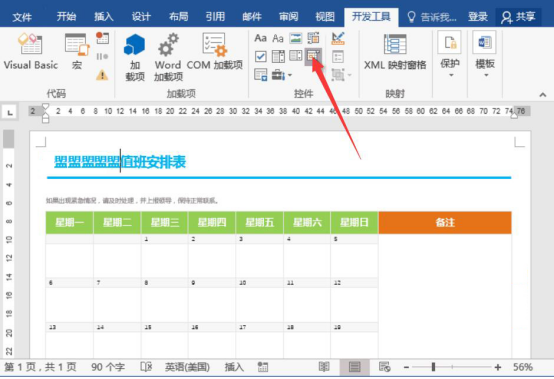
Task: Select the 星期三 header cell
Action: click(x=165, y=223)
